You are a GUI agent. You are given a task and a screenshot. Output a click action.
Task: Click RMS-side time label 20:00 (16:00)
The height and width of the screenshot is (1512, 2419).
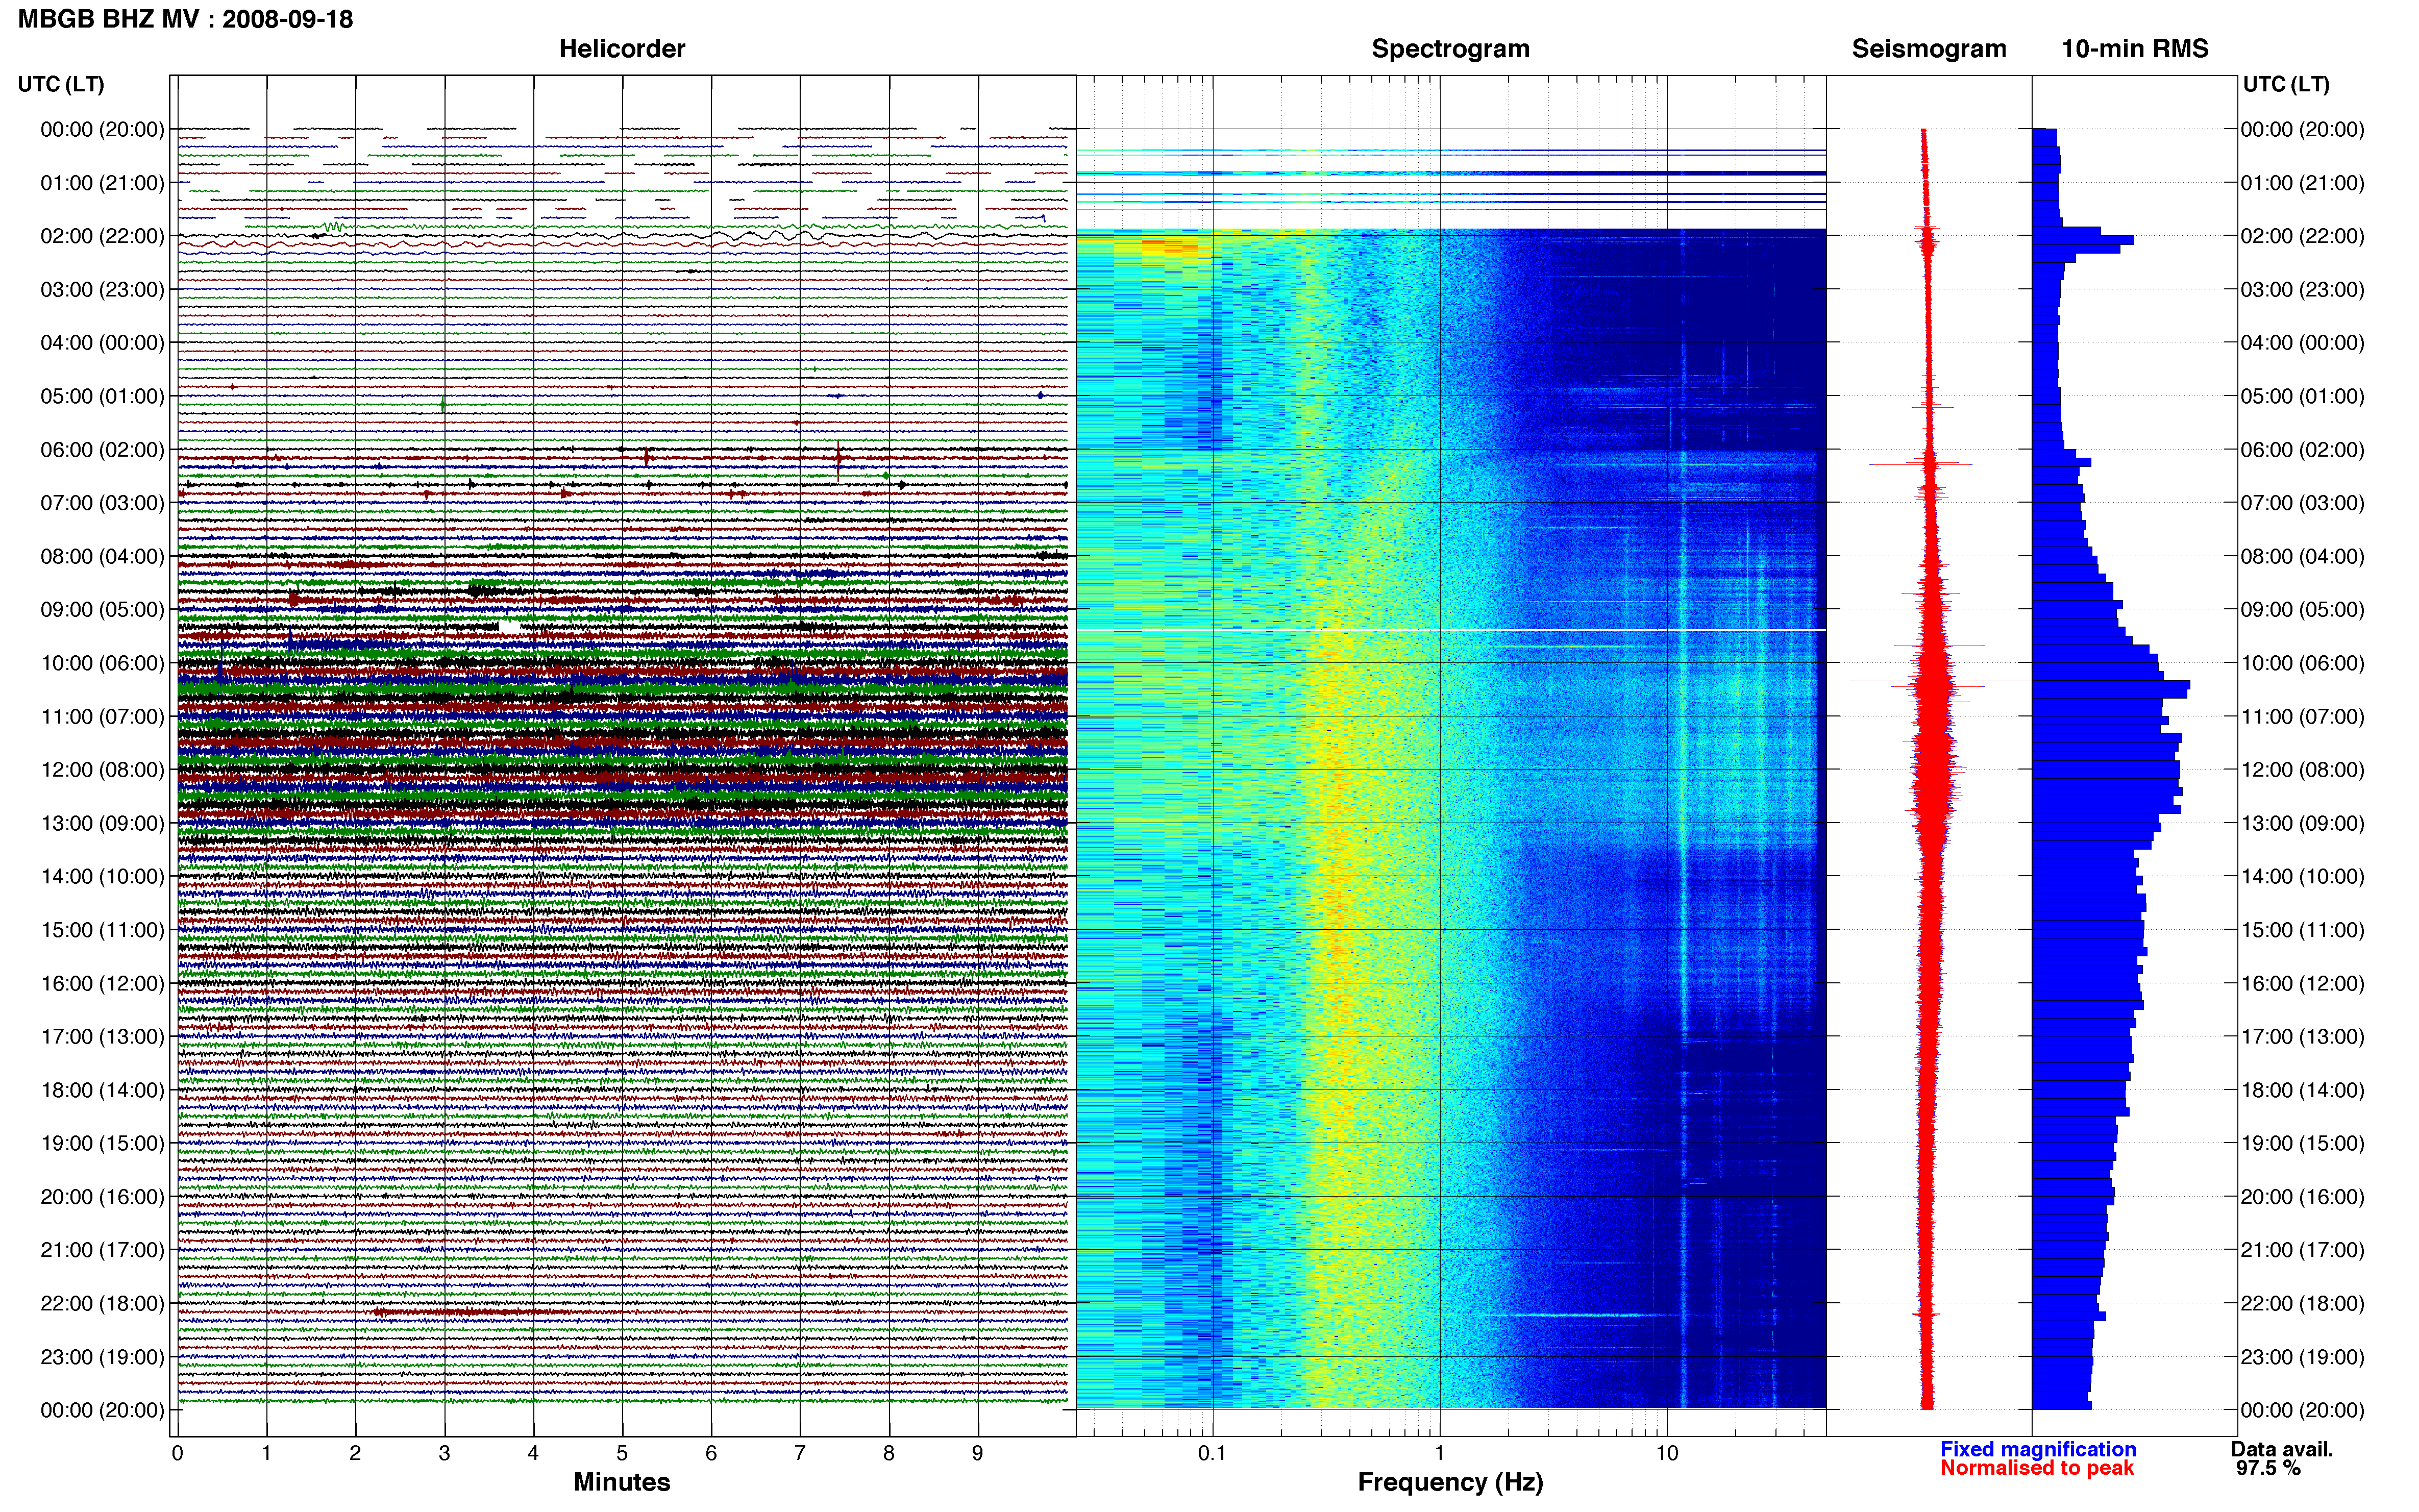click(2302, 1197)
